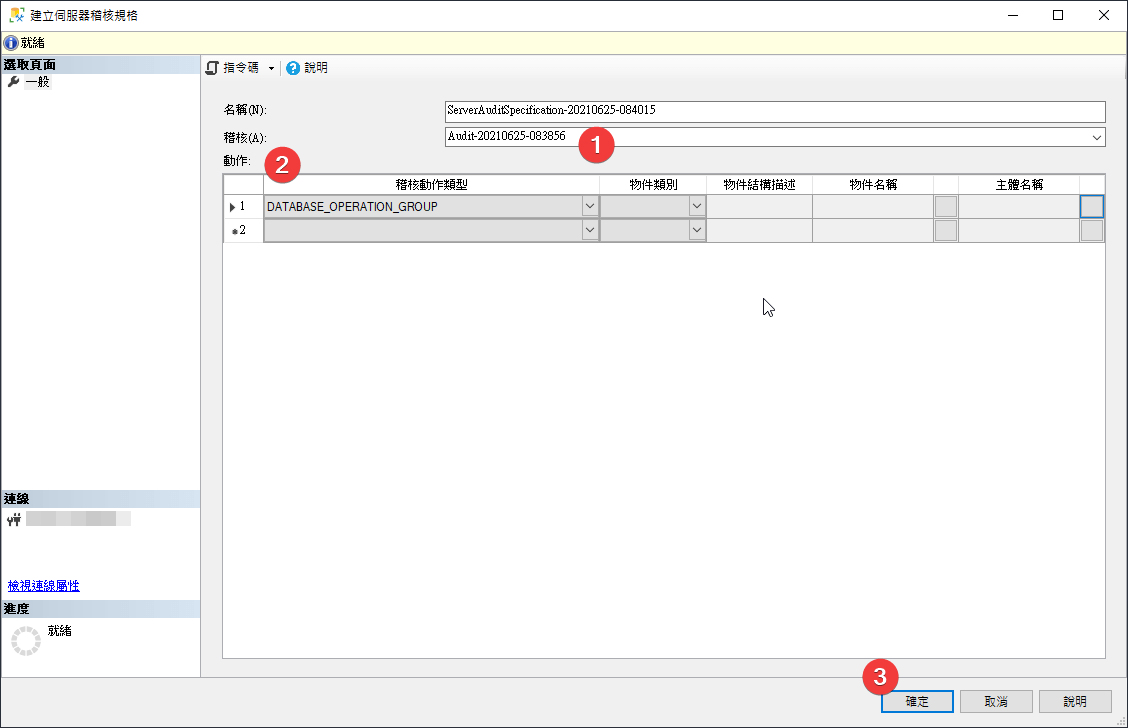Screen dimensions: 1128x728
Task: Select row 1 header in actions grid
Action: 242,207
